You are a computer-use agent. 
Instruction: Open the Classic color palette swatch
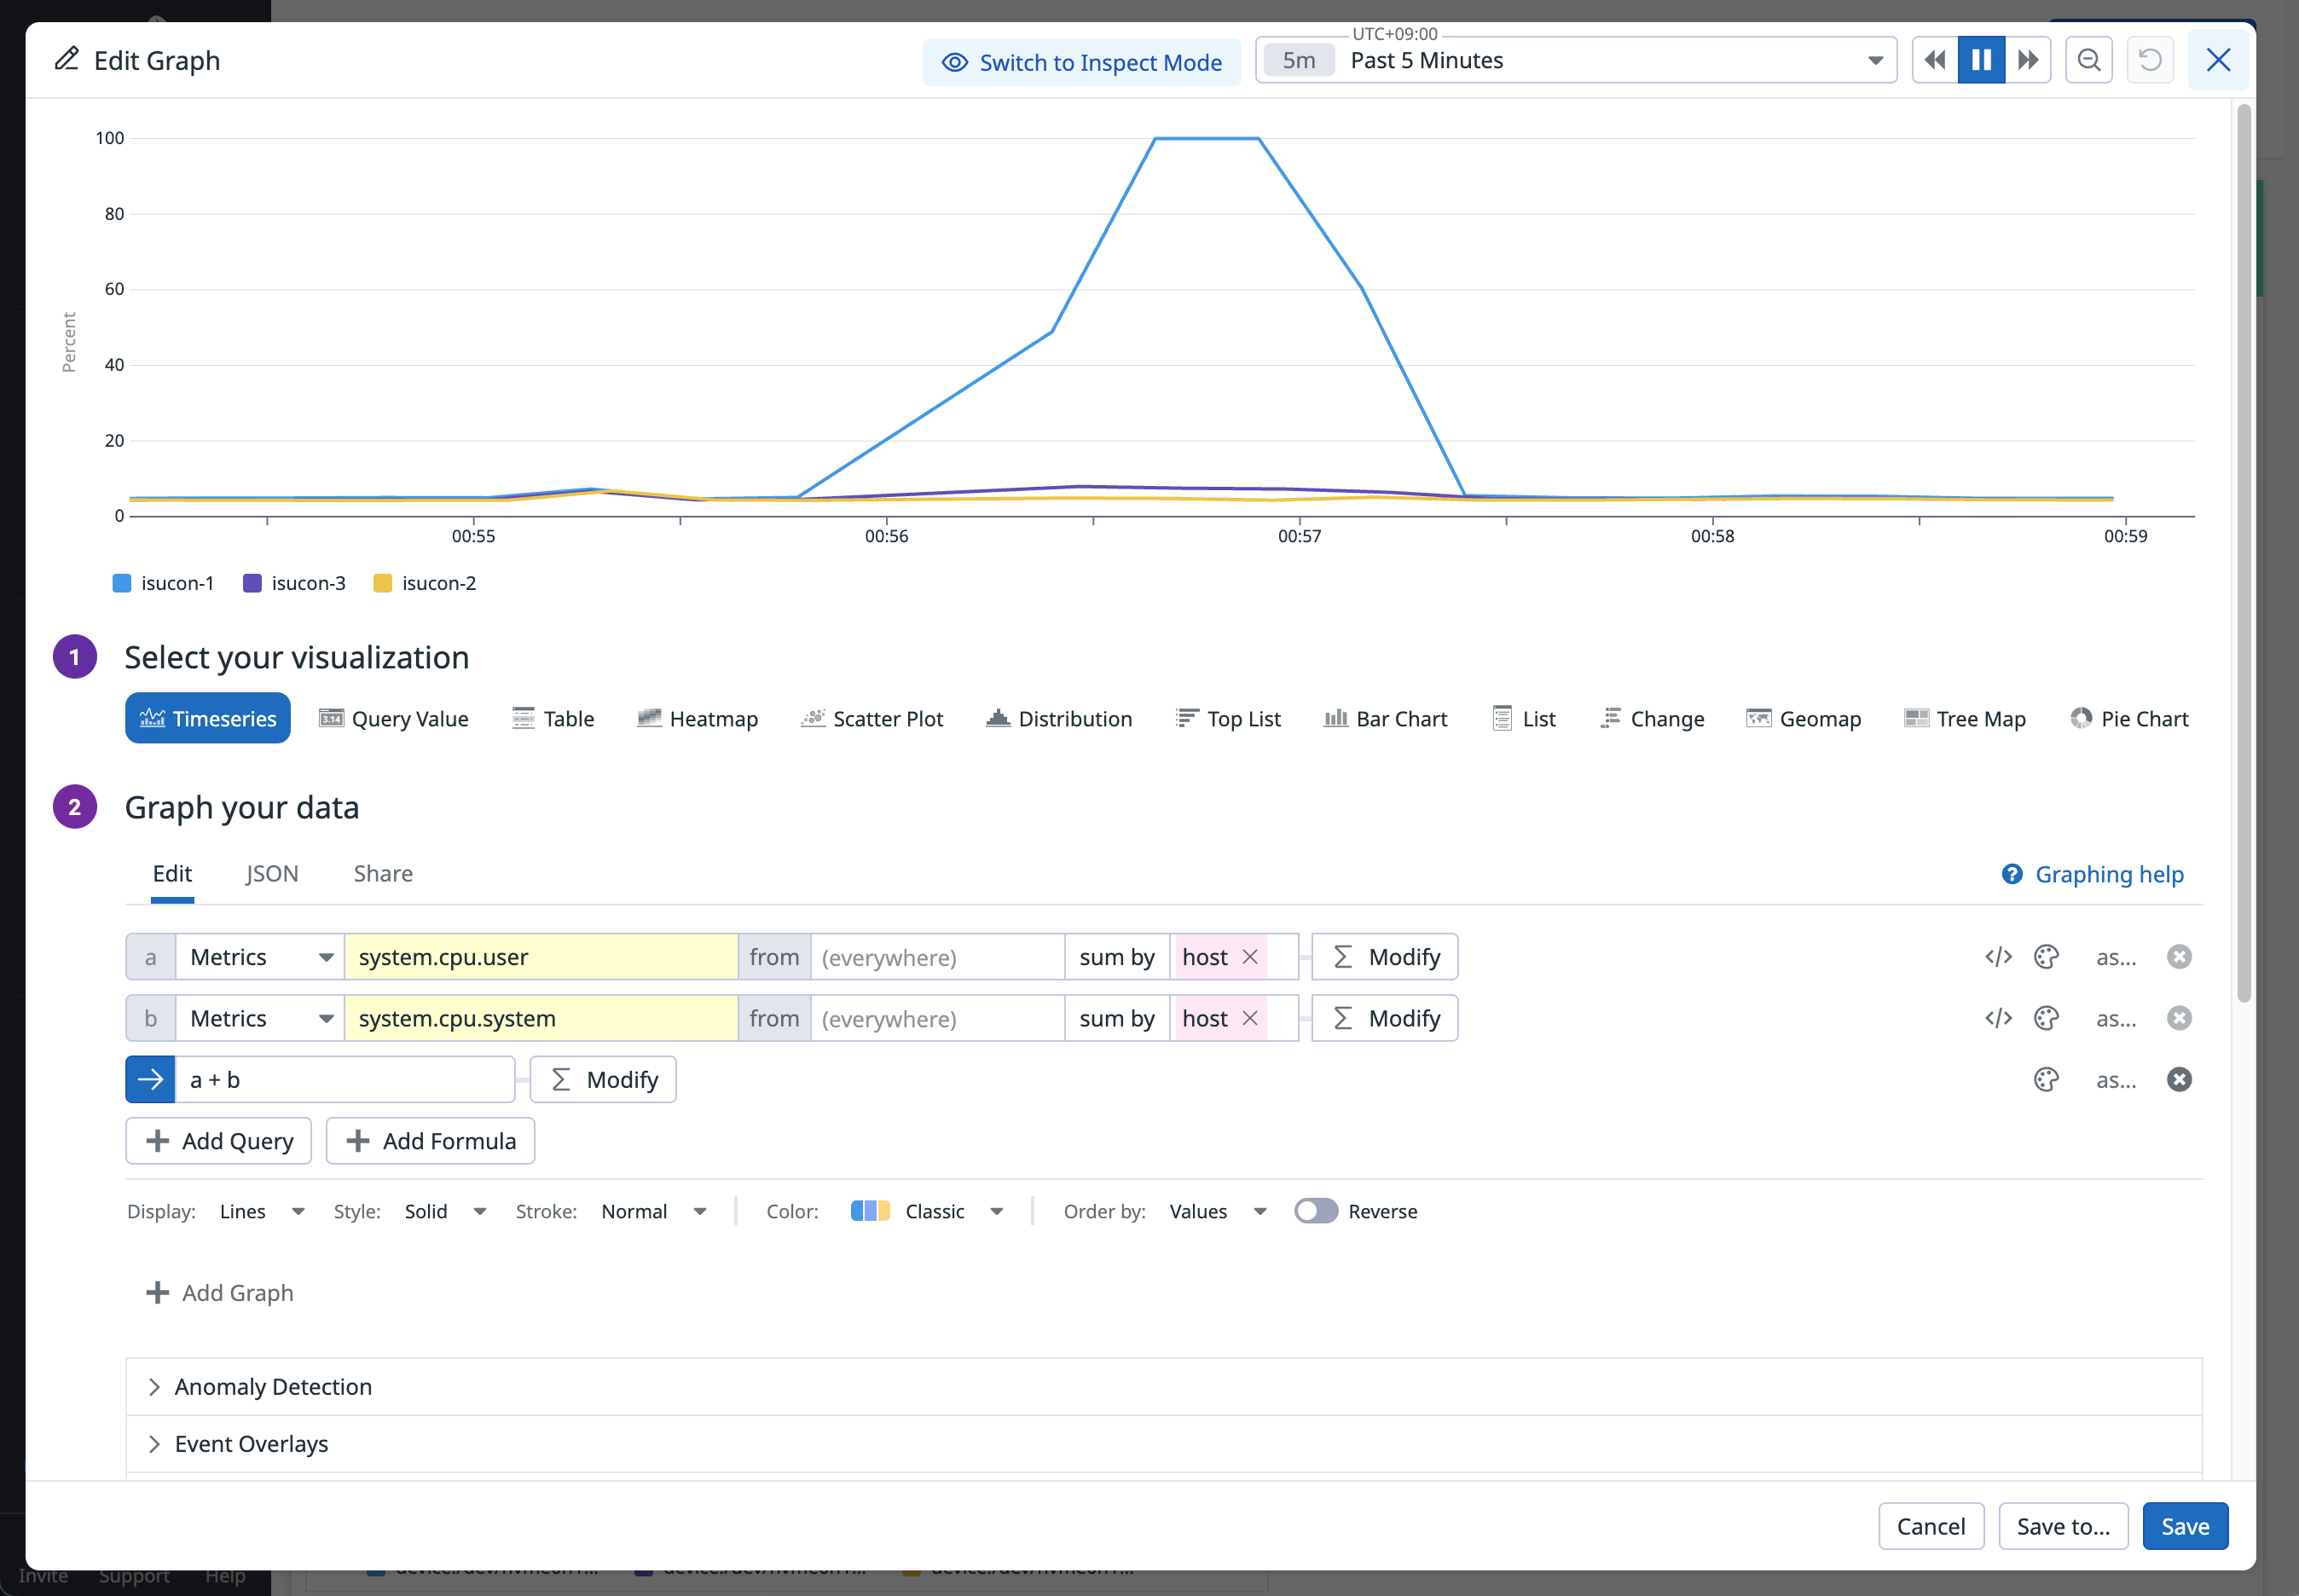point(869,1211)
